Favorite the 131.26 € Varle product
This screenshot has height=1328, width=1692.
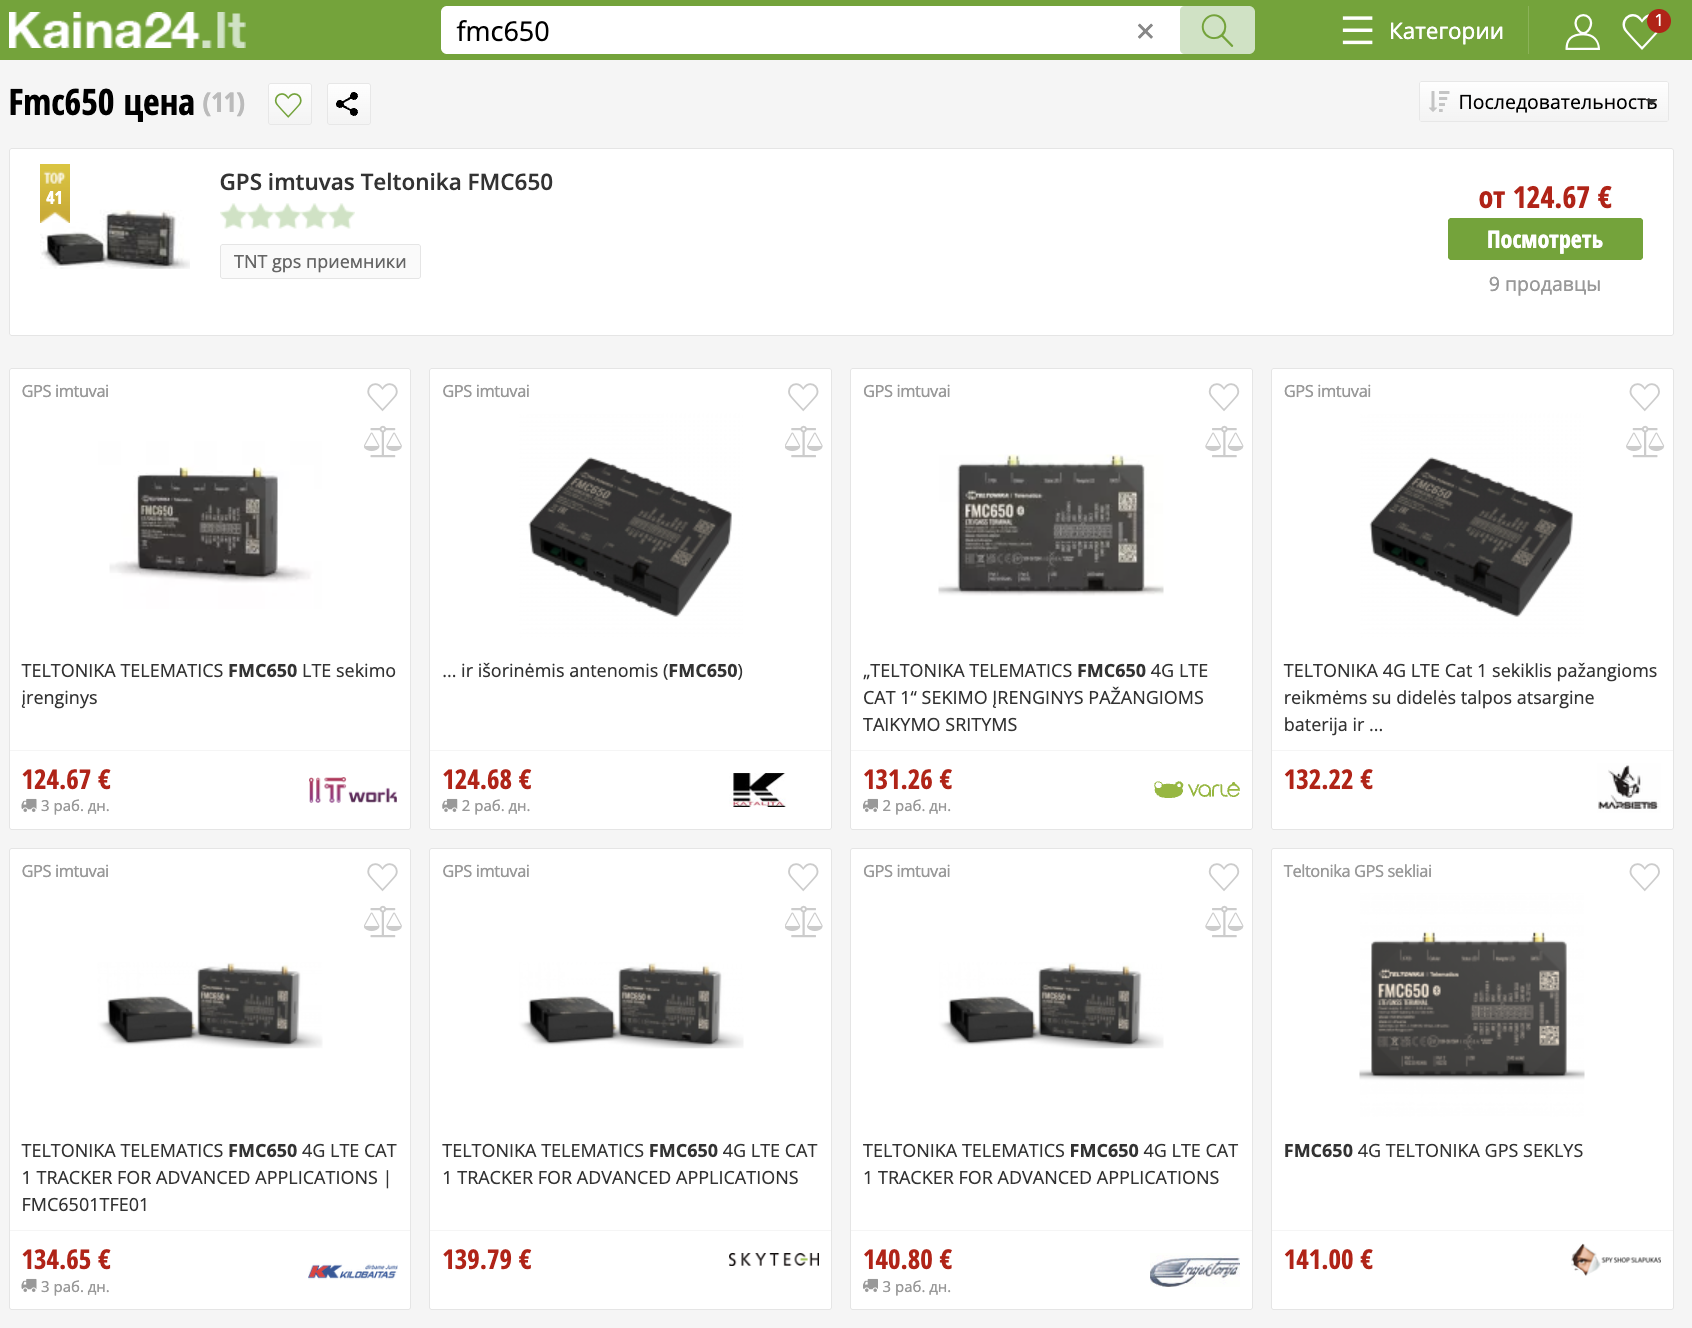click(x=1224, y=397)
